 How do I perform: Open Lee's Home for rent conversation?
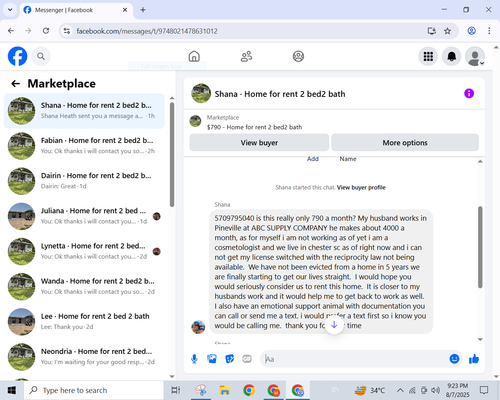pyautogui.click(x=84, y=322)
